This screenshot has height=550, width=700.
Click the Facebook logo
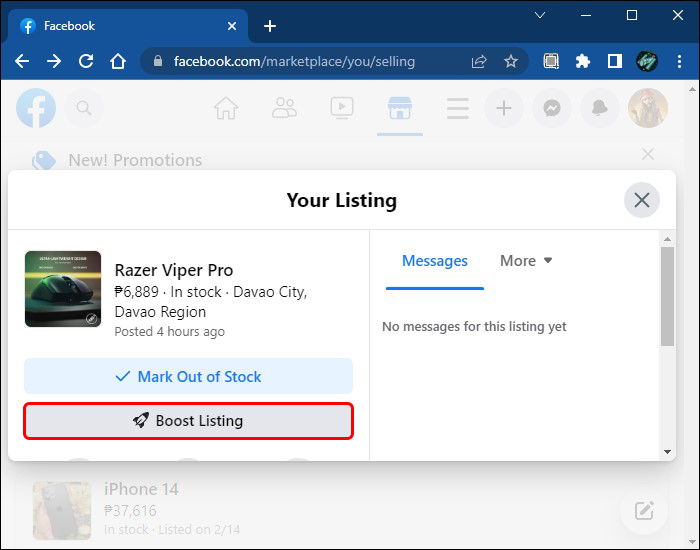[36, 108]
